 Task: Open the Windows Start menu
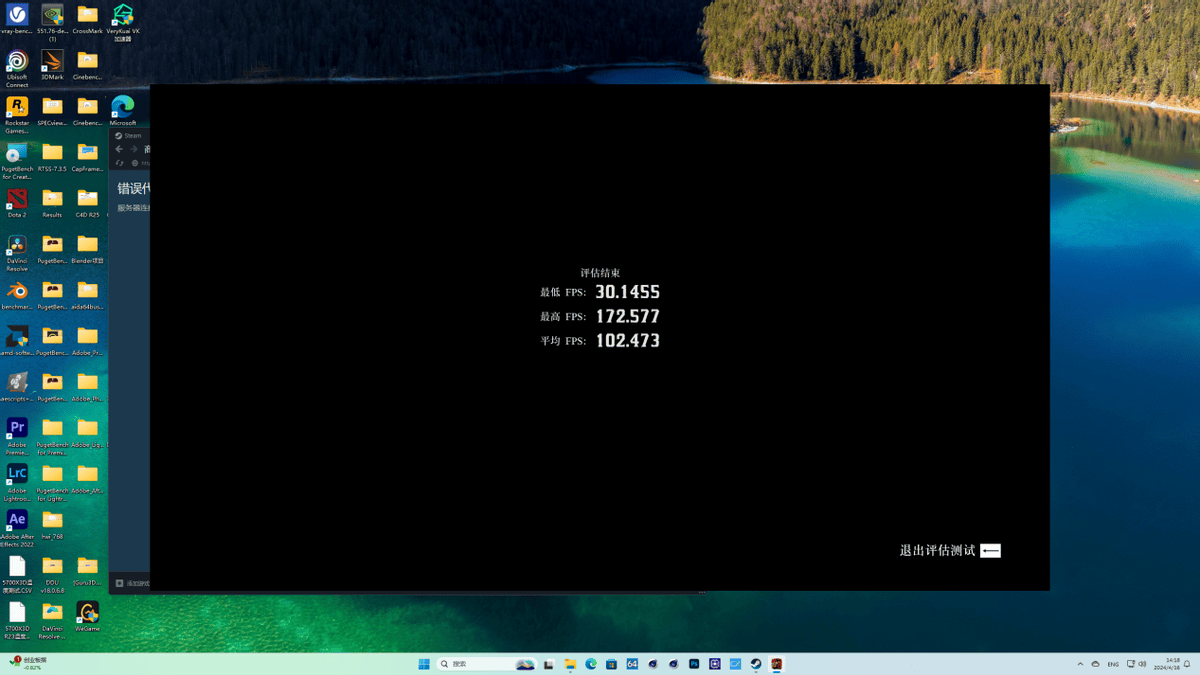[x=424, y=664]
